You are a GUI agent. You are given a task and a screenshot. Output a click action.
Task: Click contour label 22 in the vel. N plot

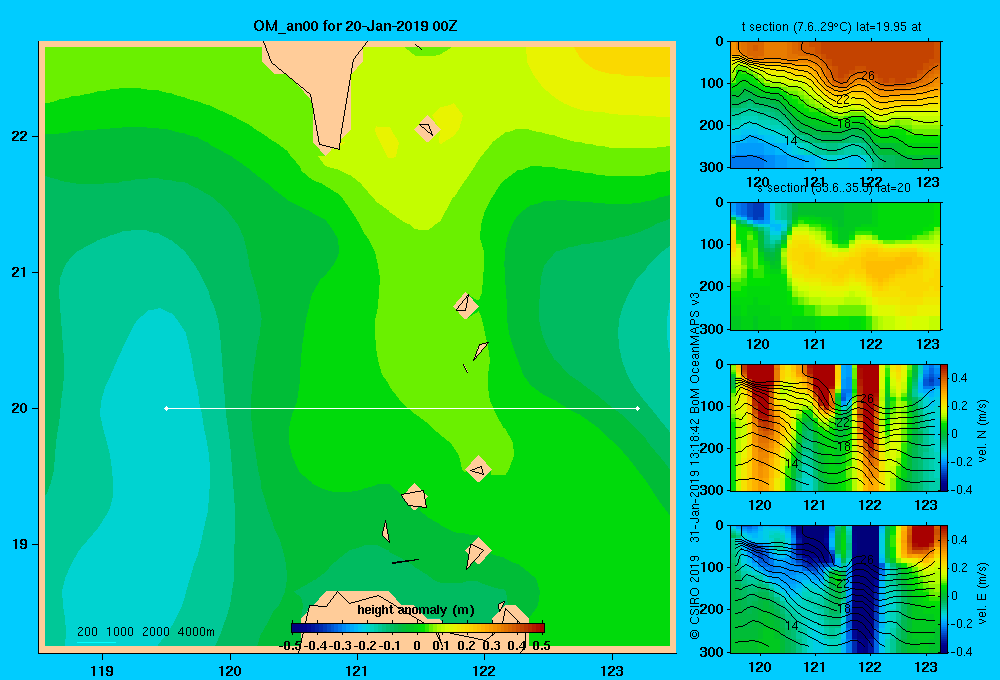[843, 422]
